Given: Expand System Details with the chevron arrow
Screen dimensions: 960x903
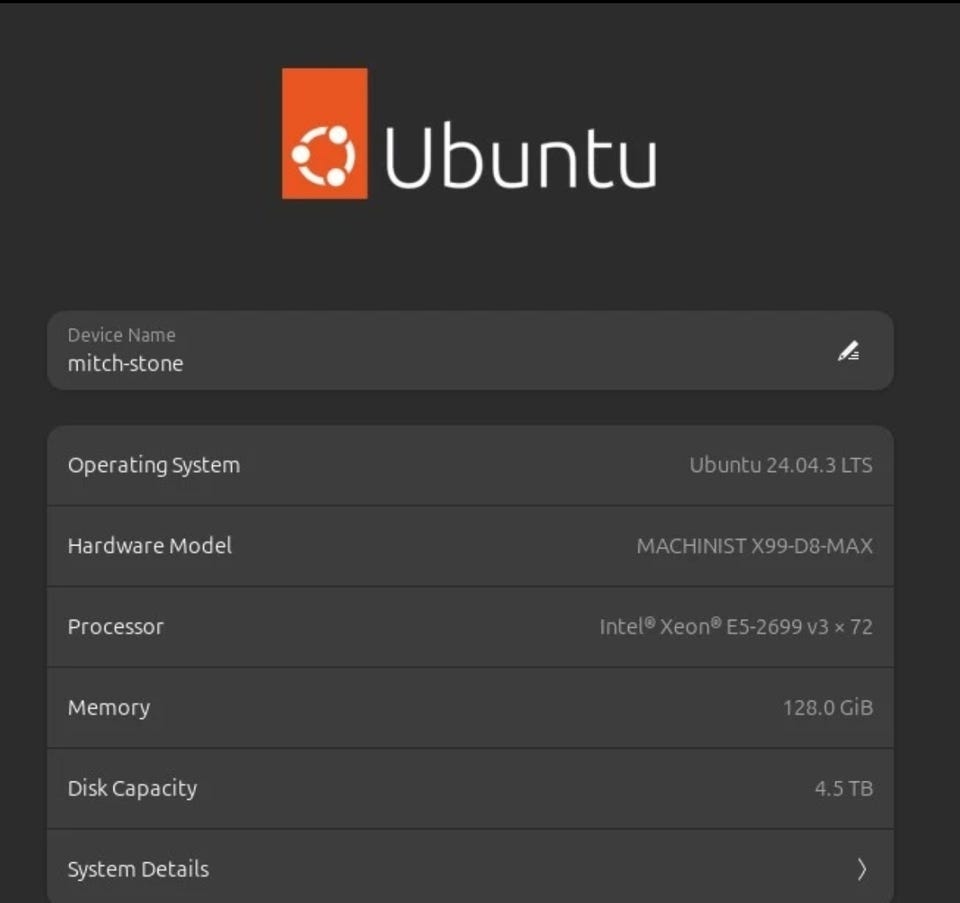Looking at the screenshot, I should 861,869.
